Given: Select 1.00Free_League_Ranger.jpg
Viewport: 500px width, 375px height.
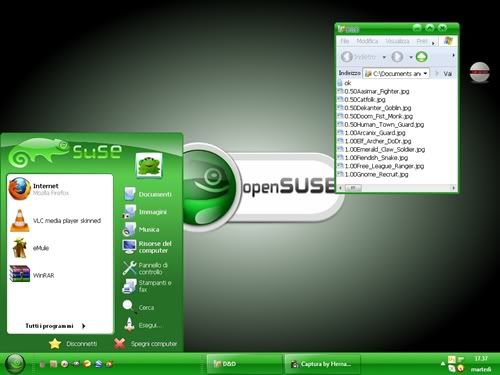Looking at the screenshot, I should point(381,166).
